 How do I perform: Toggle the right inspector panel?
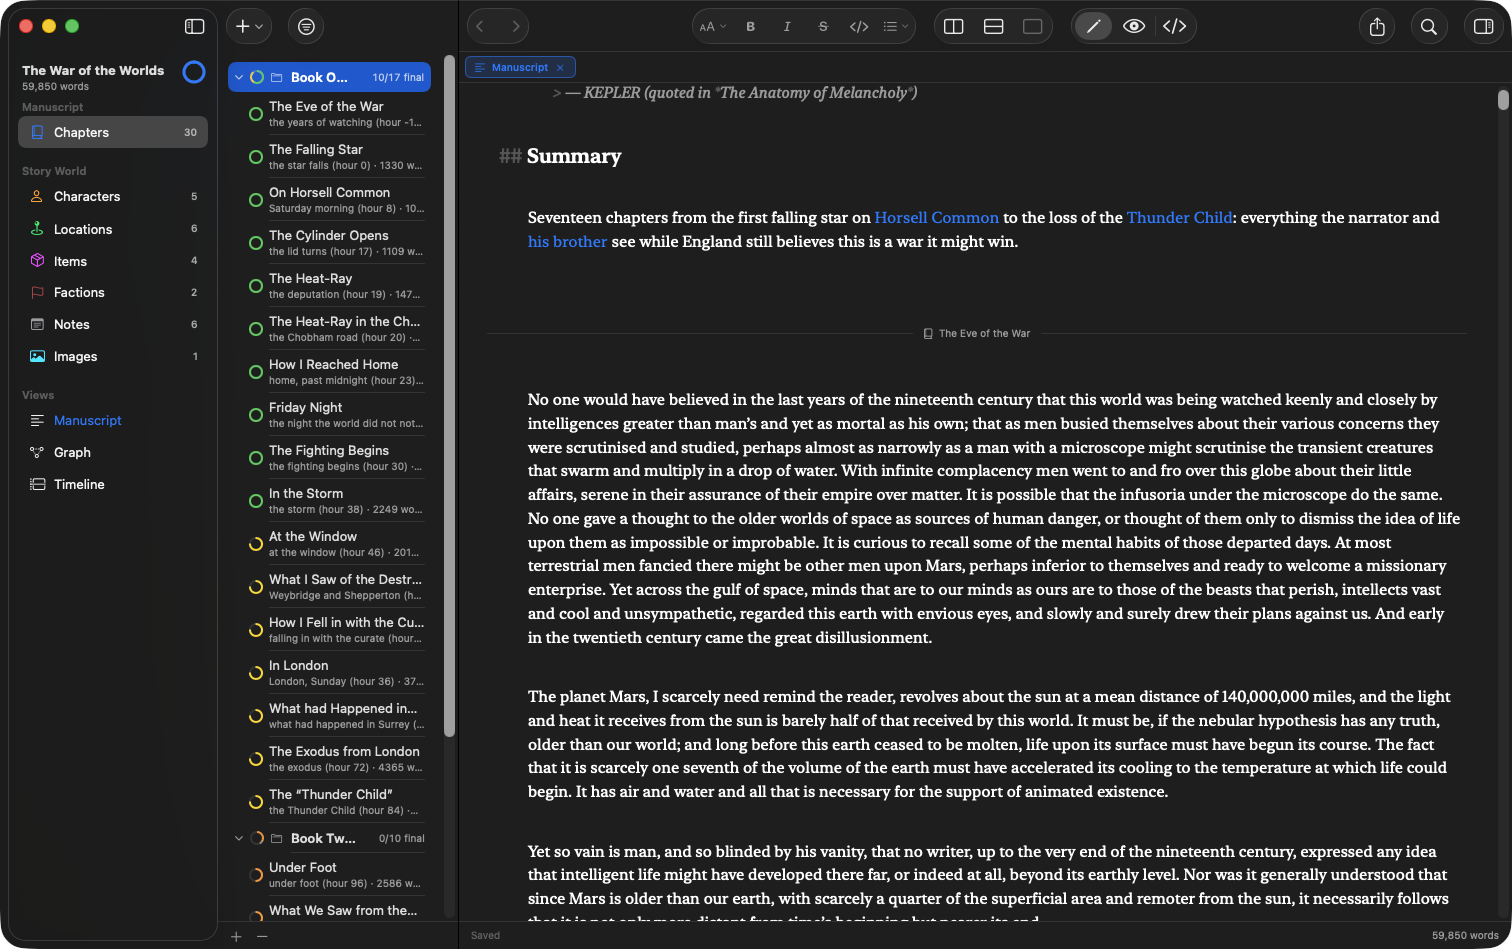pos(1484,27)
